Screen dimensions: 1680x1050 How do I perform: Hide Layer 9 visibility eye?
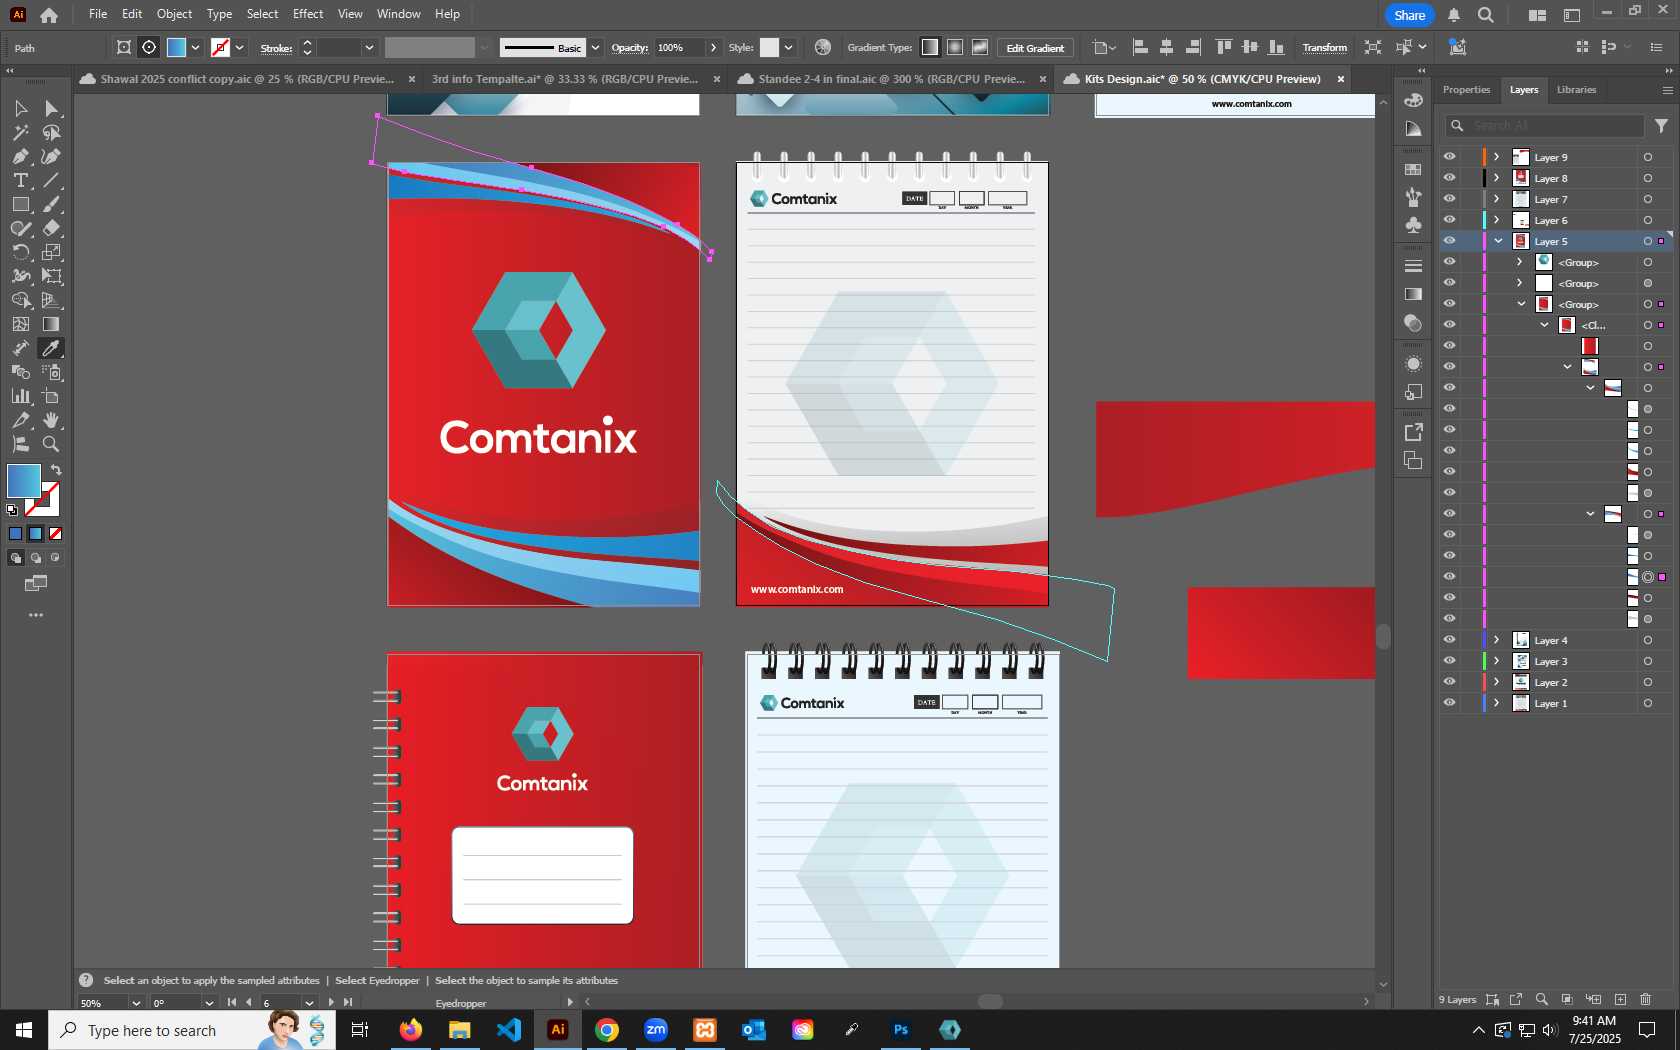coord(1449,157)
